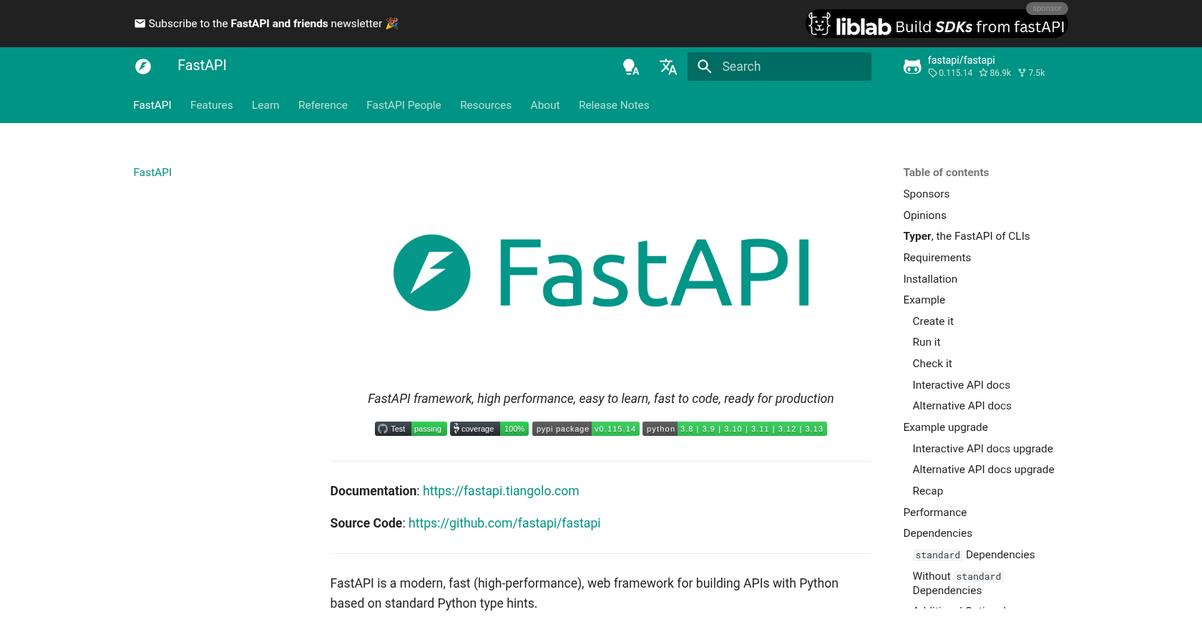
Task: Click the pypi package version badge
Action: click(585, 428)
